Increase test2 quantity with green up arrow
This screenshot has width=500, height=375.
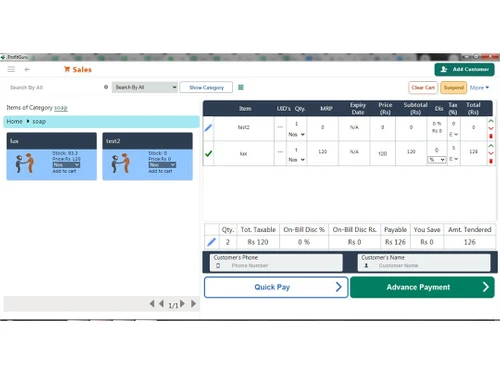click(x=491, y=121)
